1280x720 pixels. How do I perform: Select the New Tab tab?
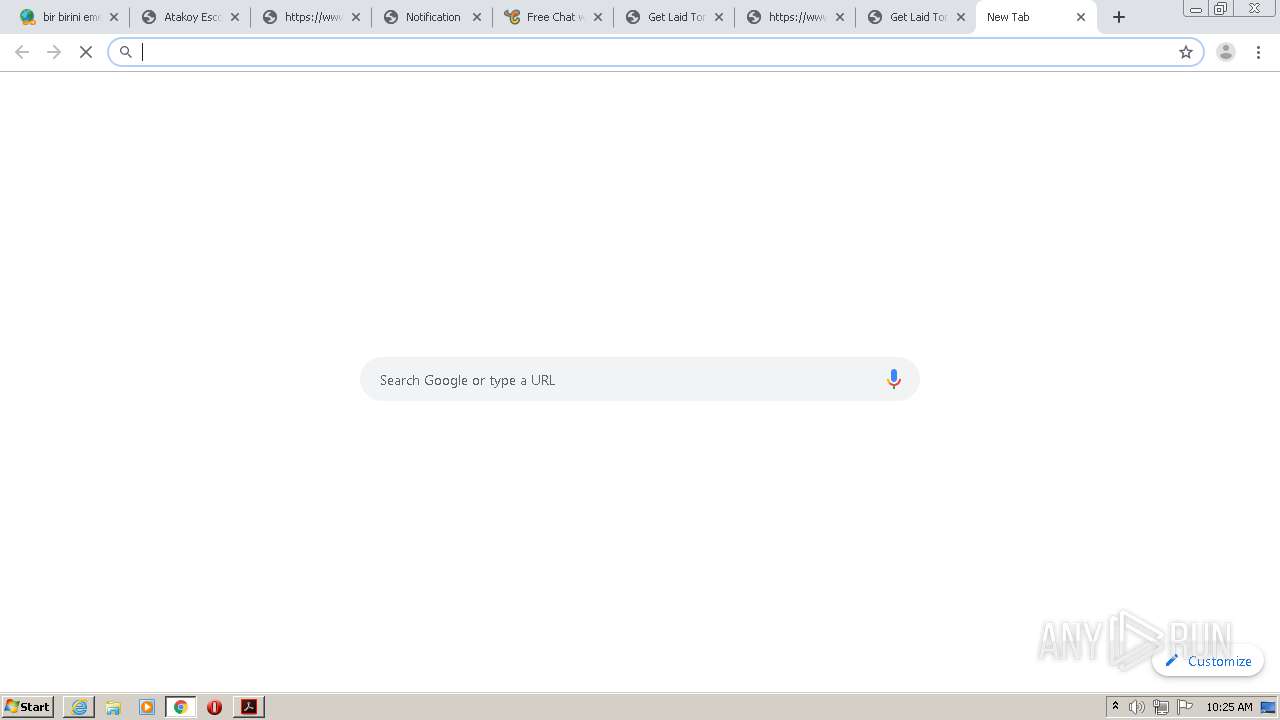1035,17
